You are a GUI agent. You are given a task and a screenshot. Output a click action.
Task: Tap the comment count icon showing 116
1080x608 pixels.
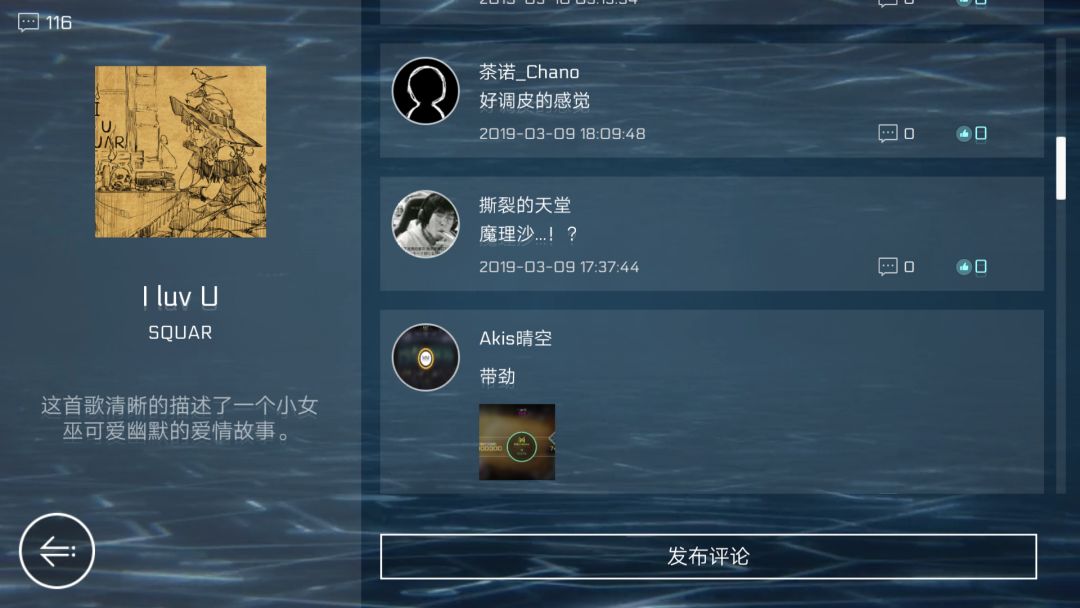28,23
